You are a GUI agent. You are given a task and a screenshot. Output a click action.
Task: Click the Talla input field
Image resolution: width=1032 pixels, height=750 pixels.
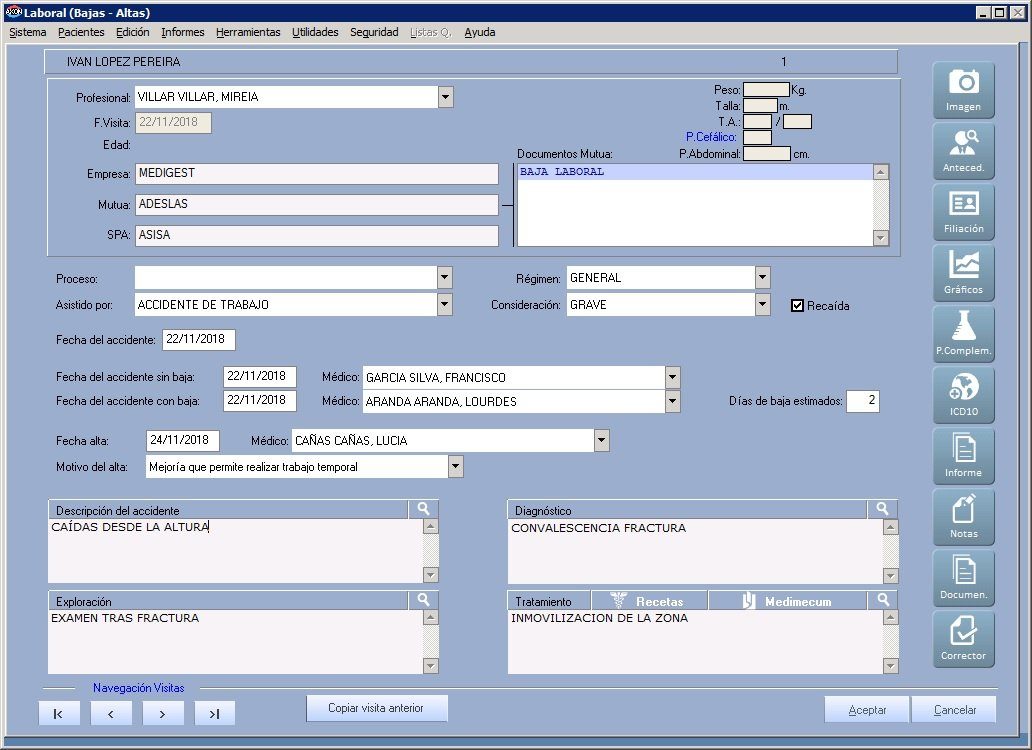click(x=760, y=105)
